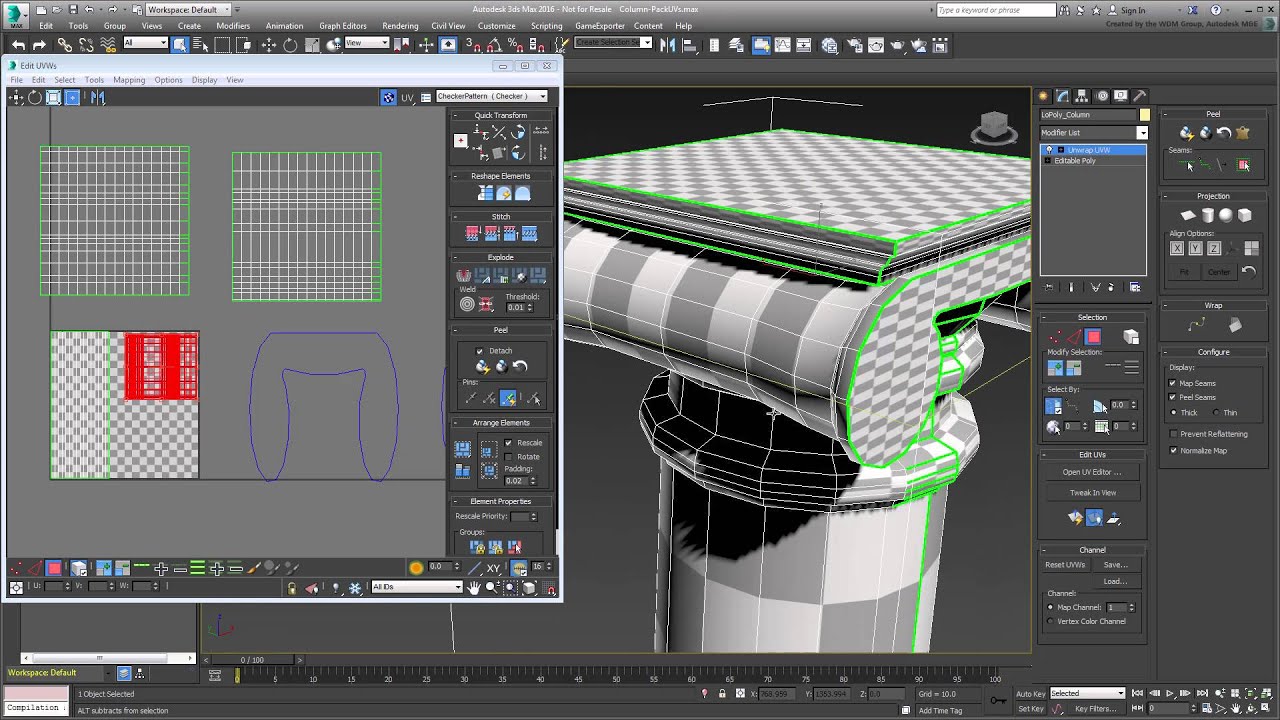Image resolution: width=1280 pixels, height=720 pixels.
Task: Toggle the Rescale checkbox in Arrange Elements
Action: 509,443
